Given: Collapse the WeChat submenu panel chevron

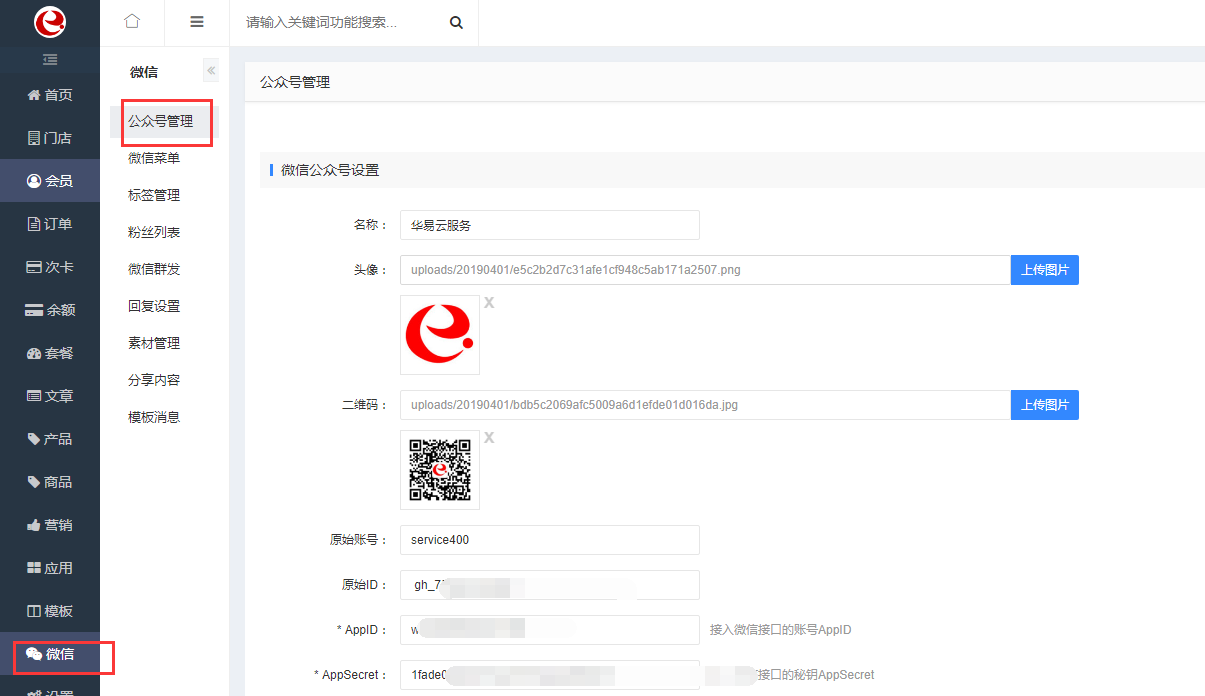Looking at the screenshot, I should (x=211, y=71).
